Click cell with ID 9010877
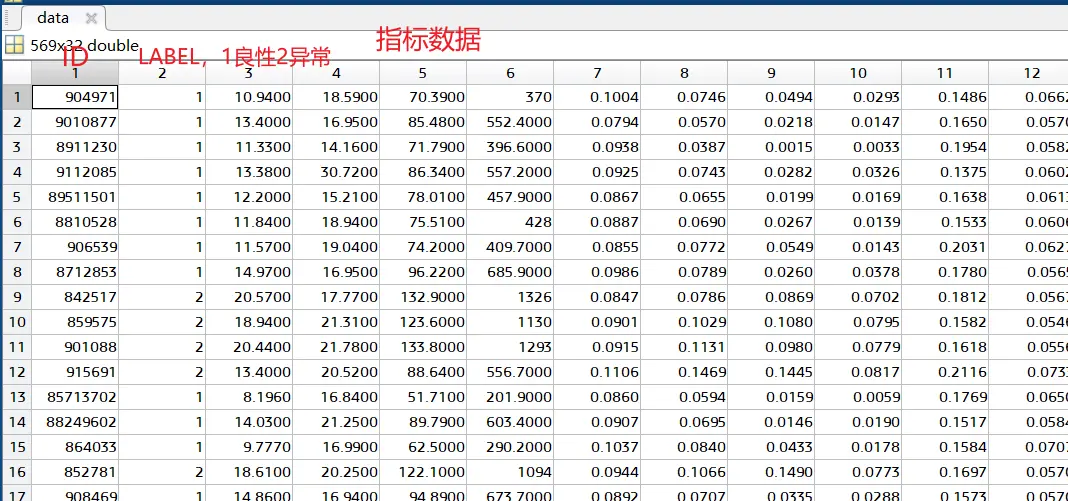Viewport: 1068px width, 501px height. coord(75,123)
